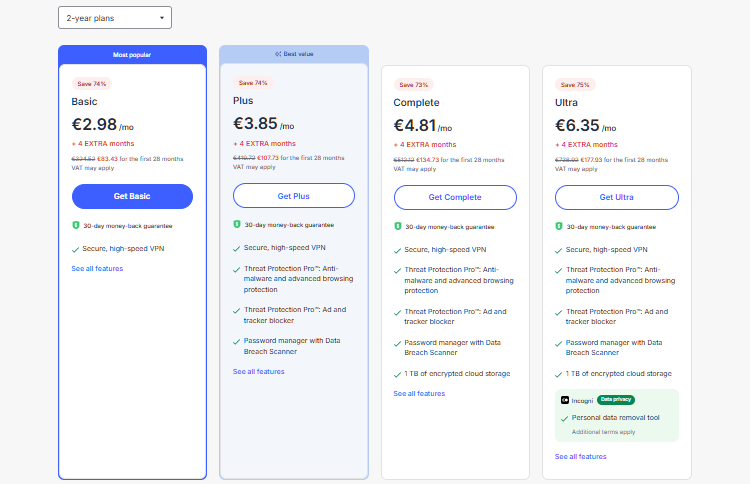750x484 pixels.
Task: Click Save 73% badge on Complete plan
Action: click(414, 85)
